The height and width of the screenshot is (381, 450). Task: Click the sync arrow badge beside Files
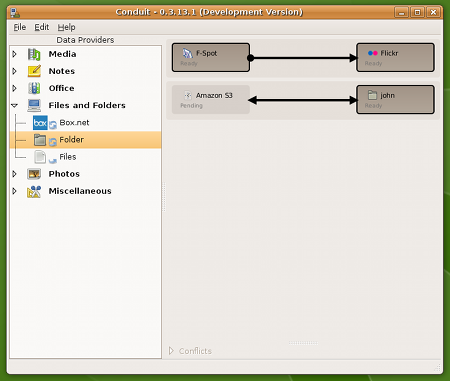pyautogui.click(x=53, y=161)
